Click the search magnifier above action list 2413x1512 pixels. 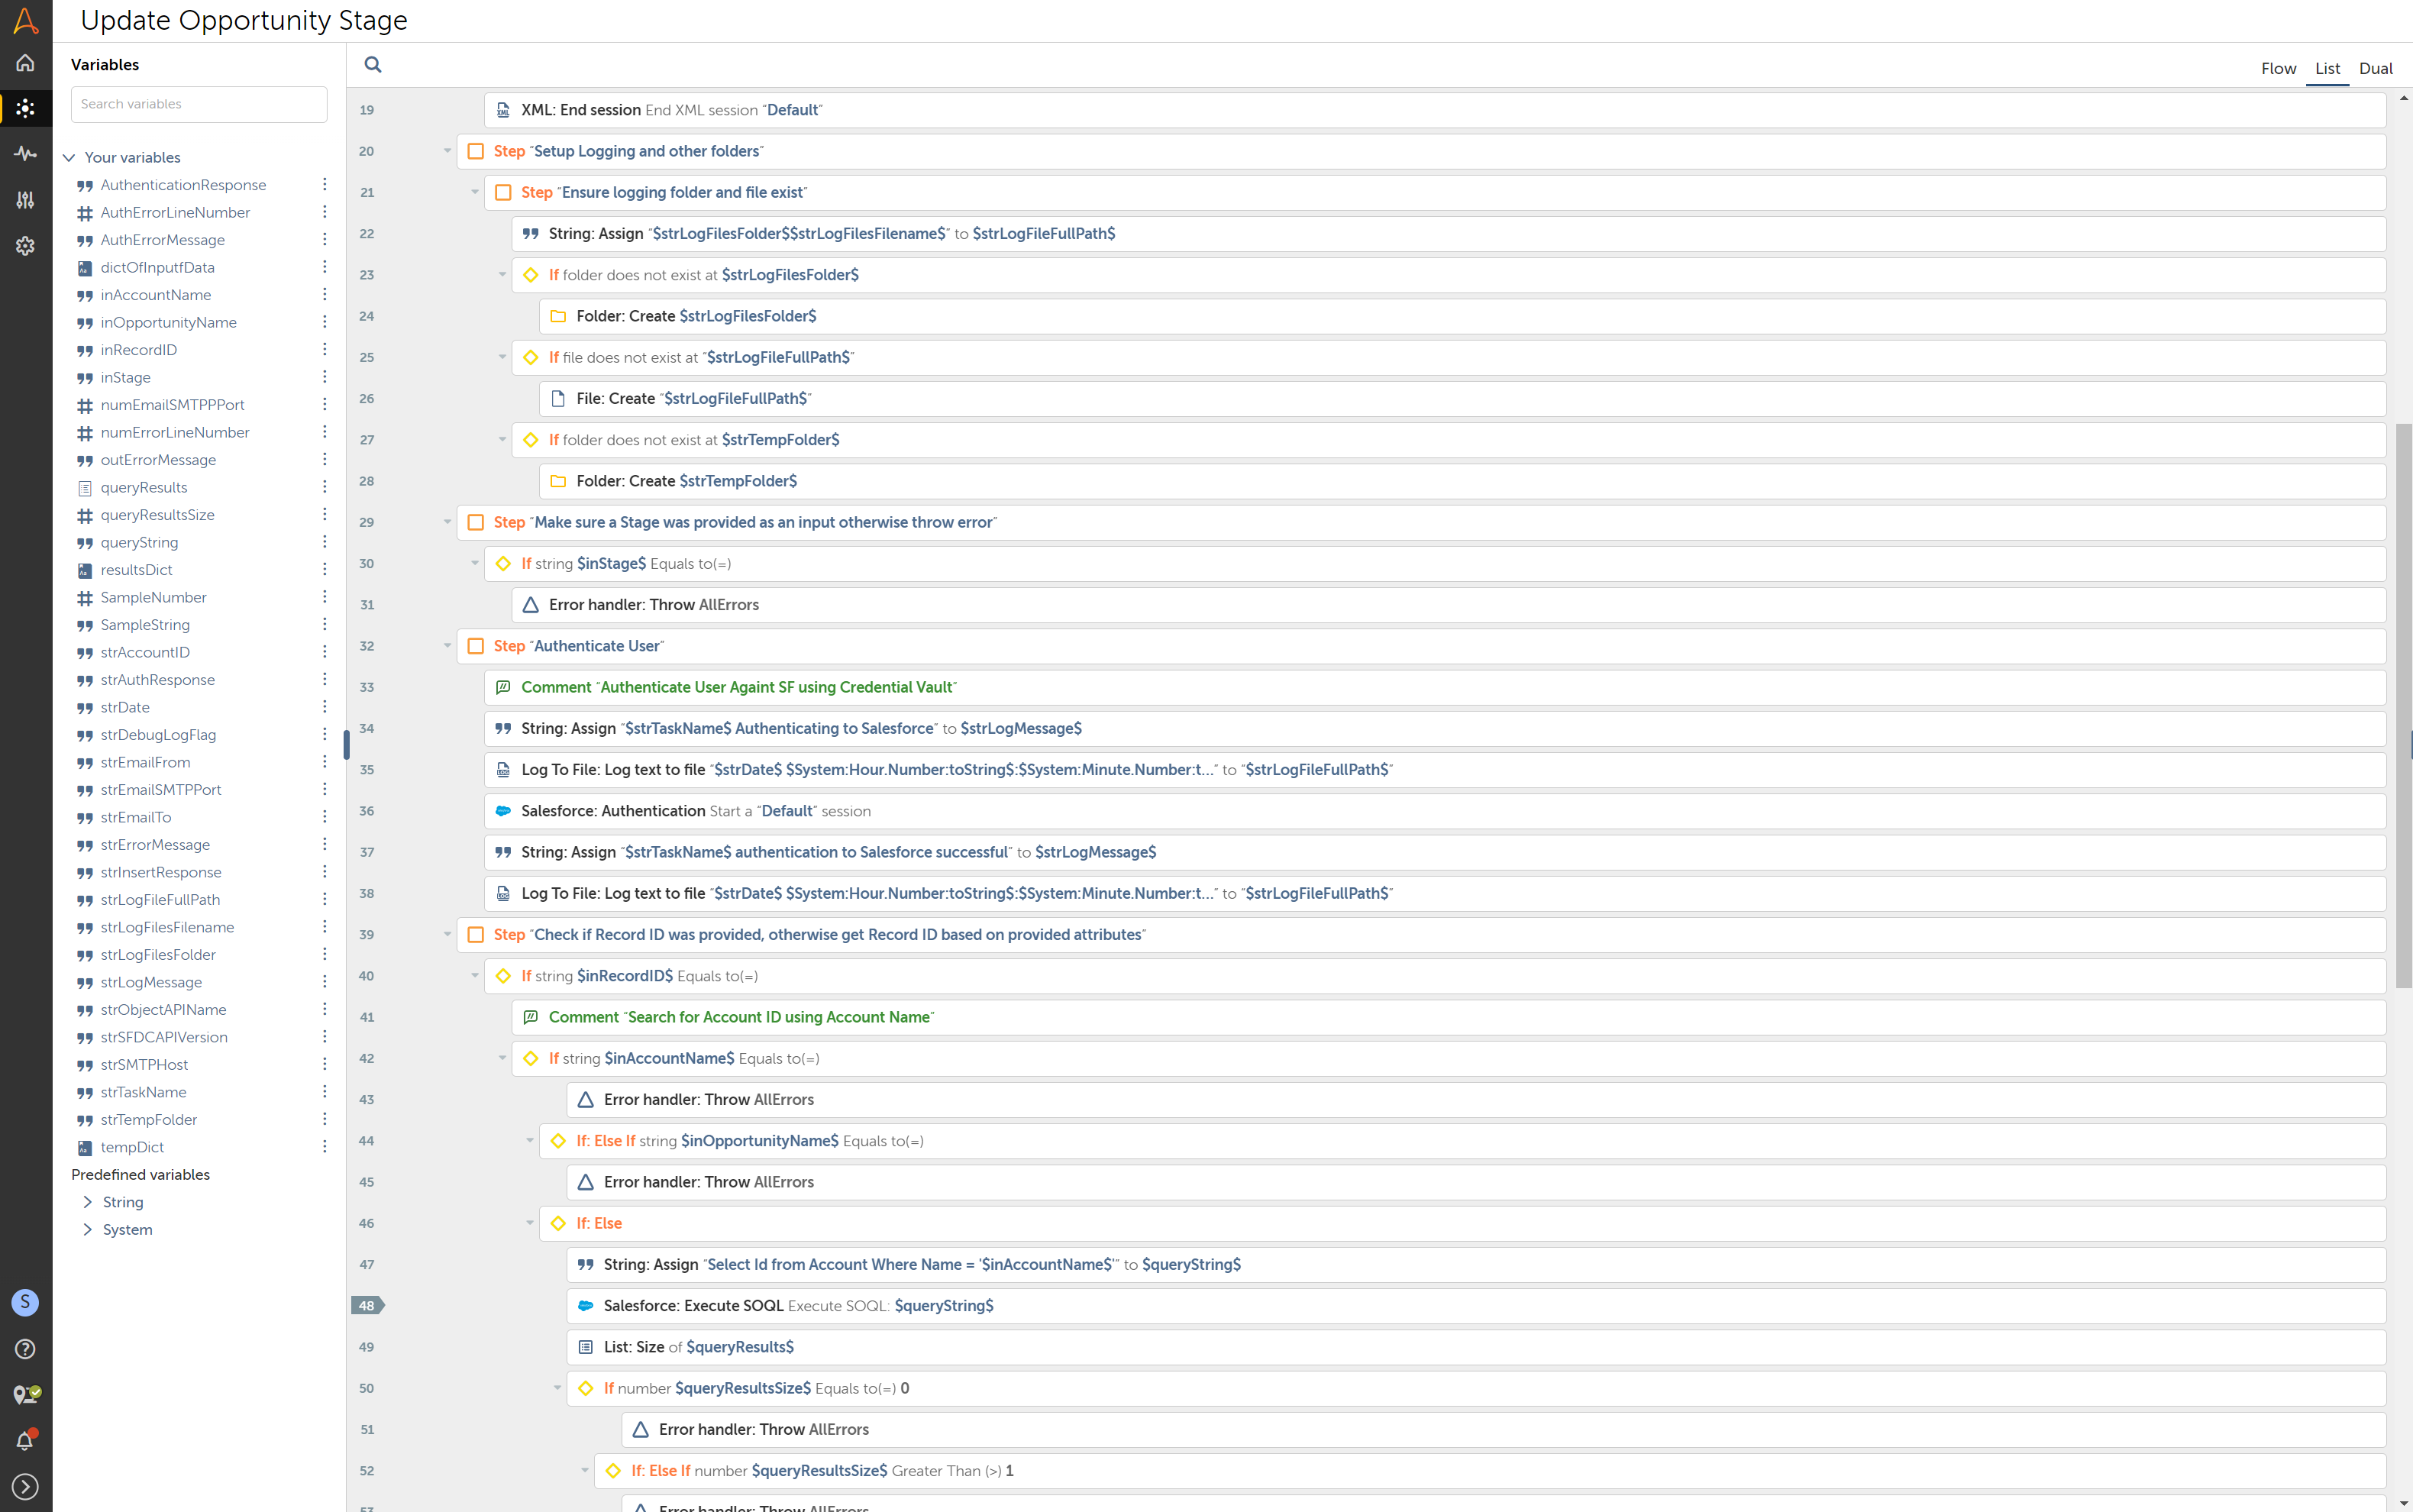[x=373, y=65]
